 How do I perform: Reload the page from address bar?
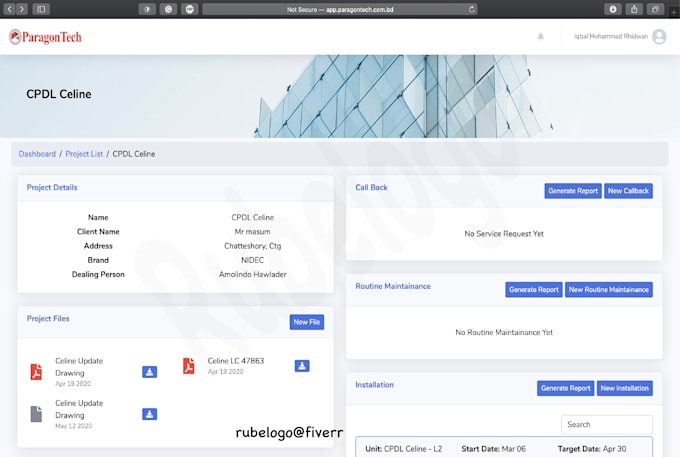pos(471,9)
